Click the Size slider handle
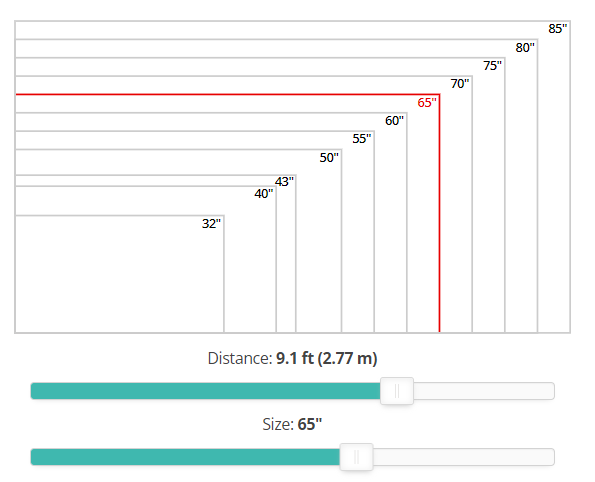 pos(356,457)
